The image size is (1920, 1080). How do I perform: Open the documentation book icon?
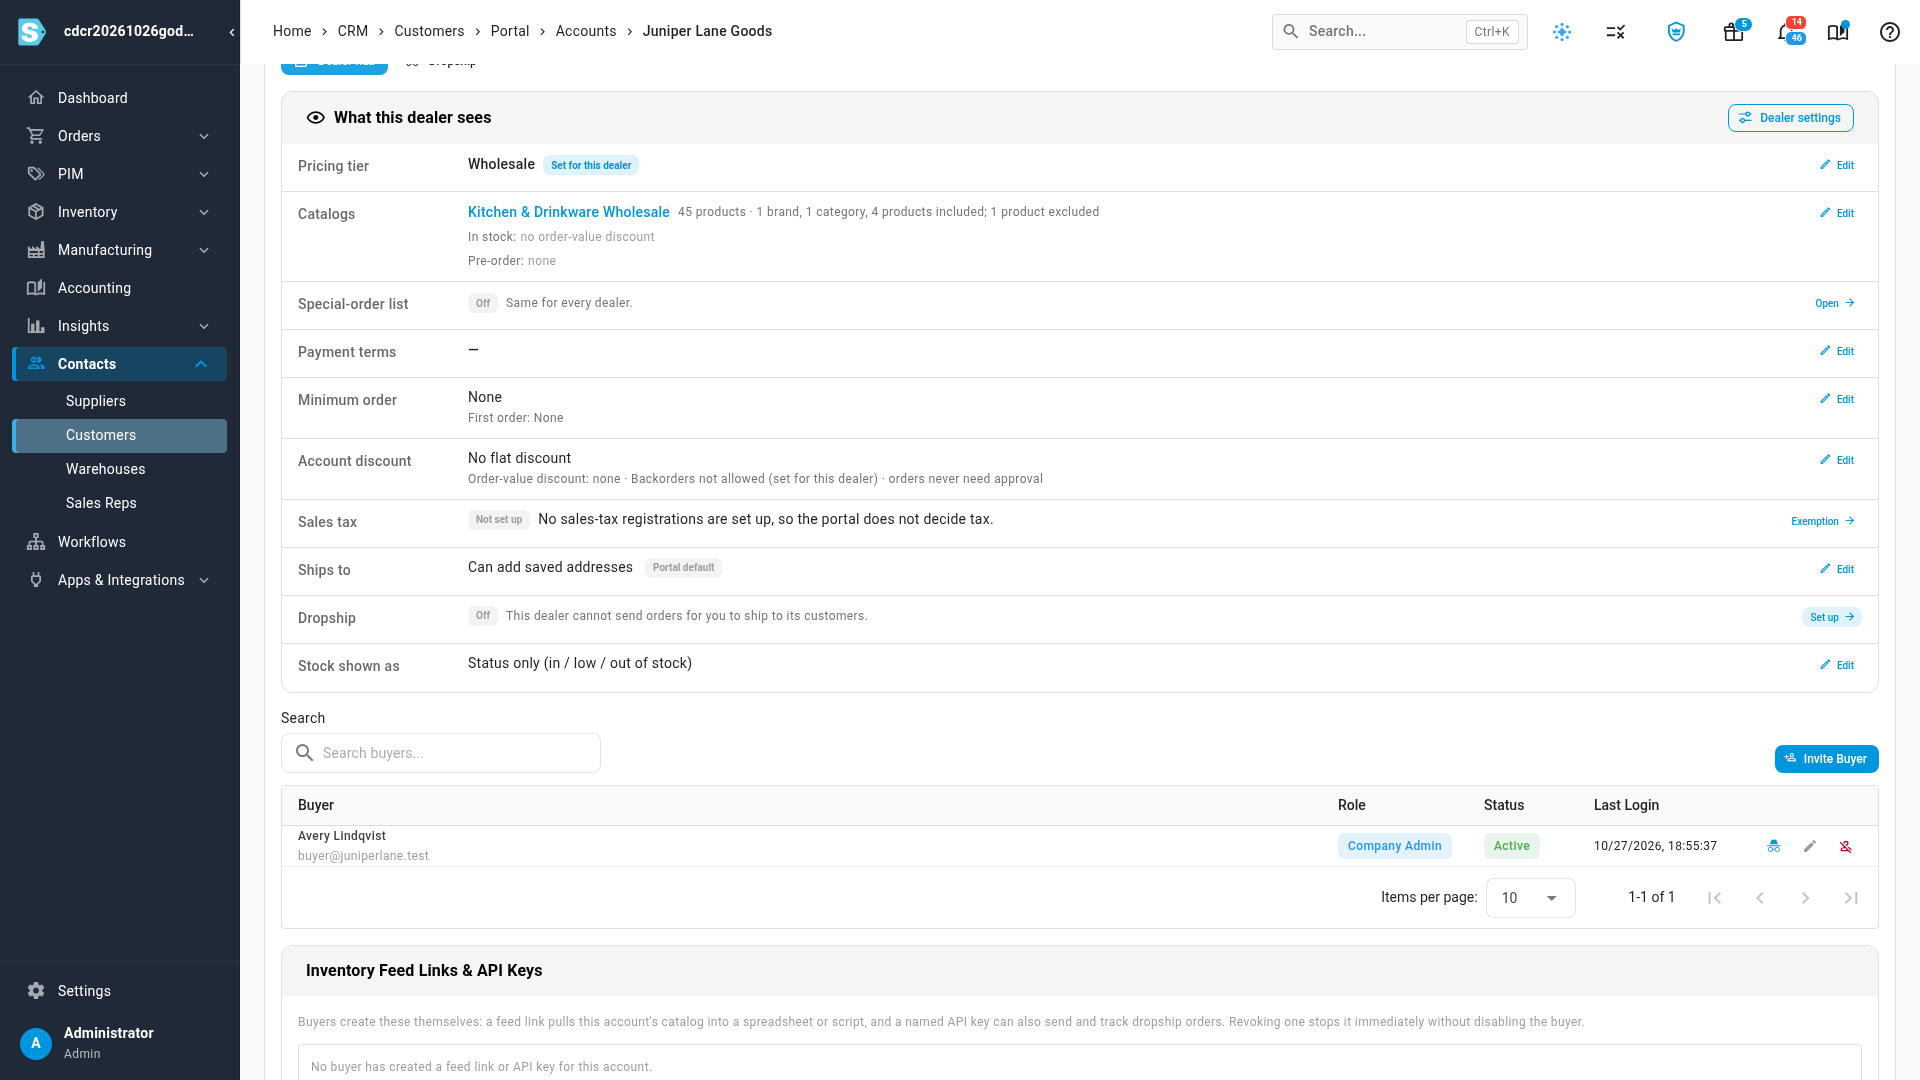1838,32
